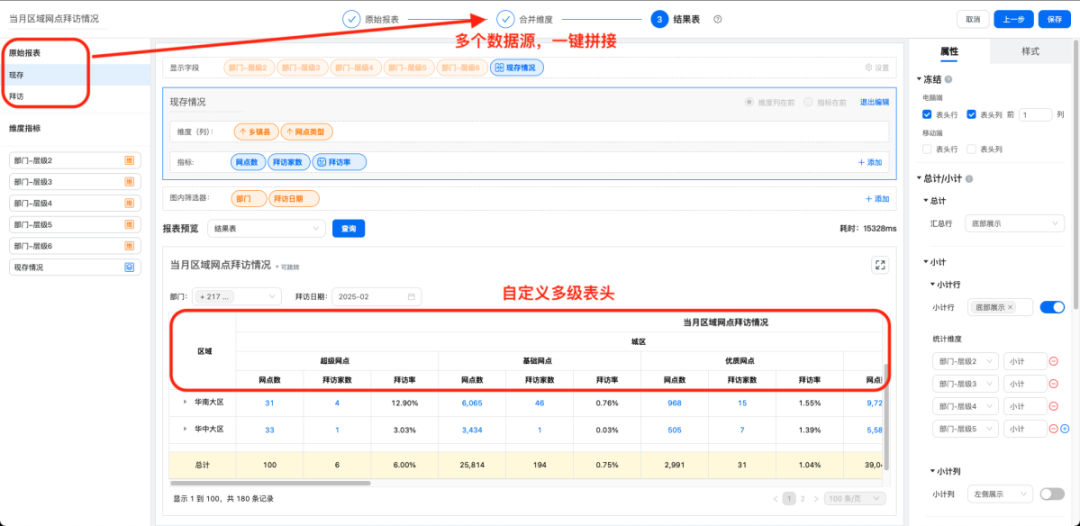Remove 部门-层级2 subtotal dimension row
The image size is (1080, 526).
pyautogui.click(x=1053, y=361)
